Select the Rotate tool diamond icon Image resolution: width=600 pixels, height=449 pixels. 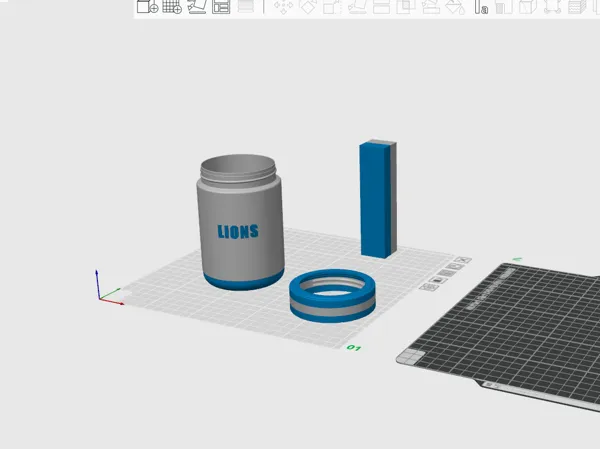click(308, 7)
